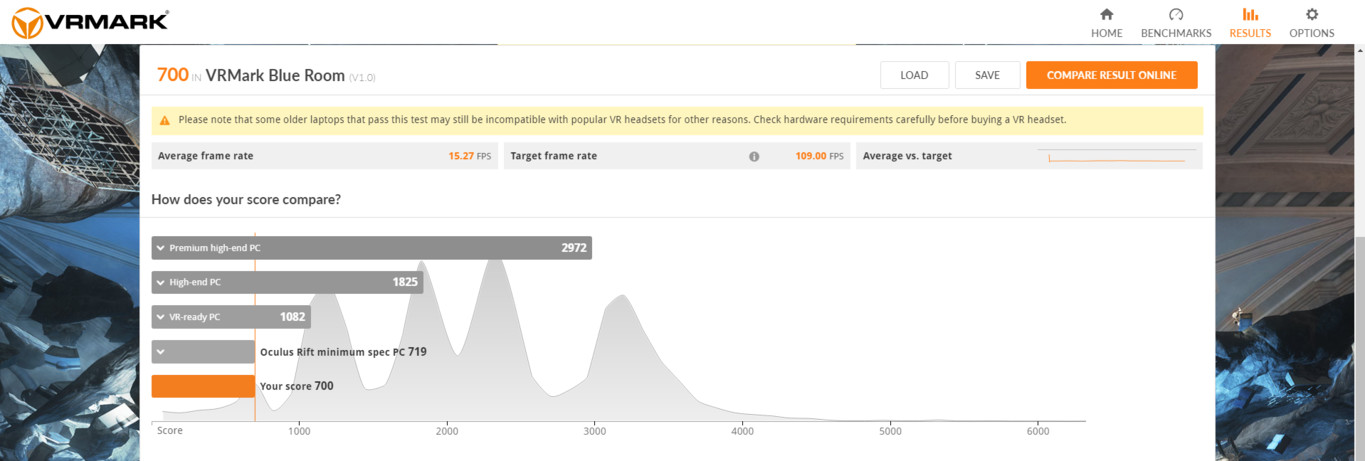Click the Results bar chart icon
This screenshot has height=461, width=1365.
click(1250, 14)
